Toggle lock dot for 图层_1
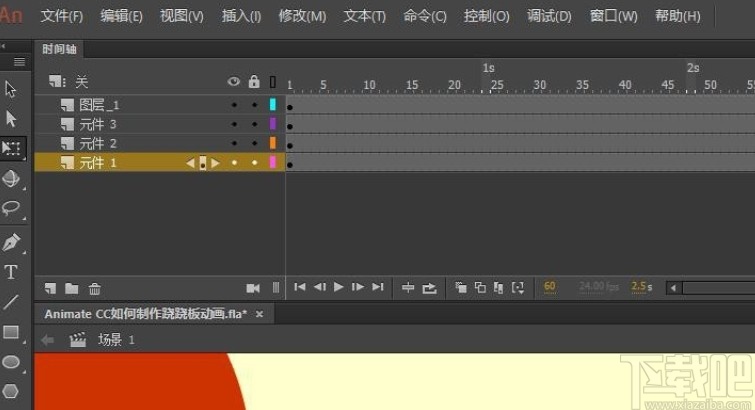The height and width of the screenshot is (410, 755). click(254, 105)
